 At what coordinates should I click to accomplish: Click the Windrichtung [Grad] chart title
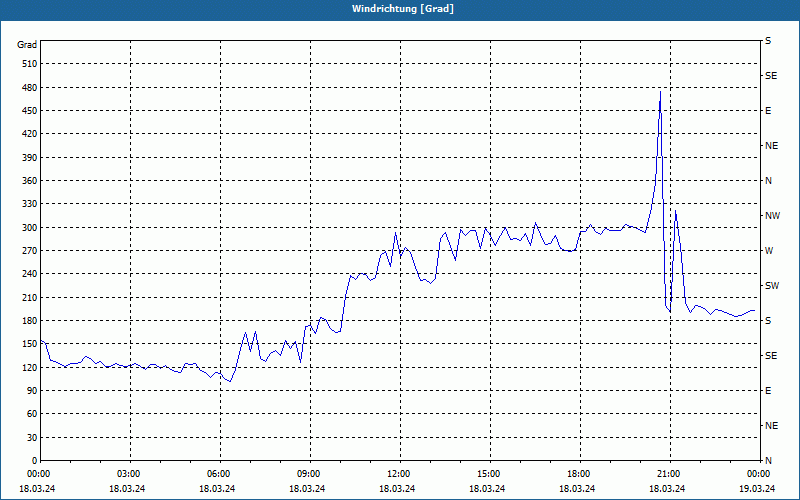403,9
